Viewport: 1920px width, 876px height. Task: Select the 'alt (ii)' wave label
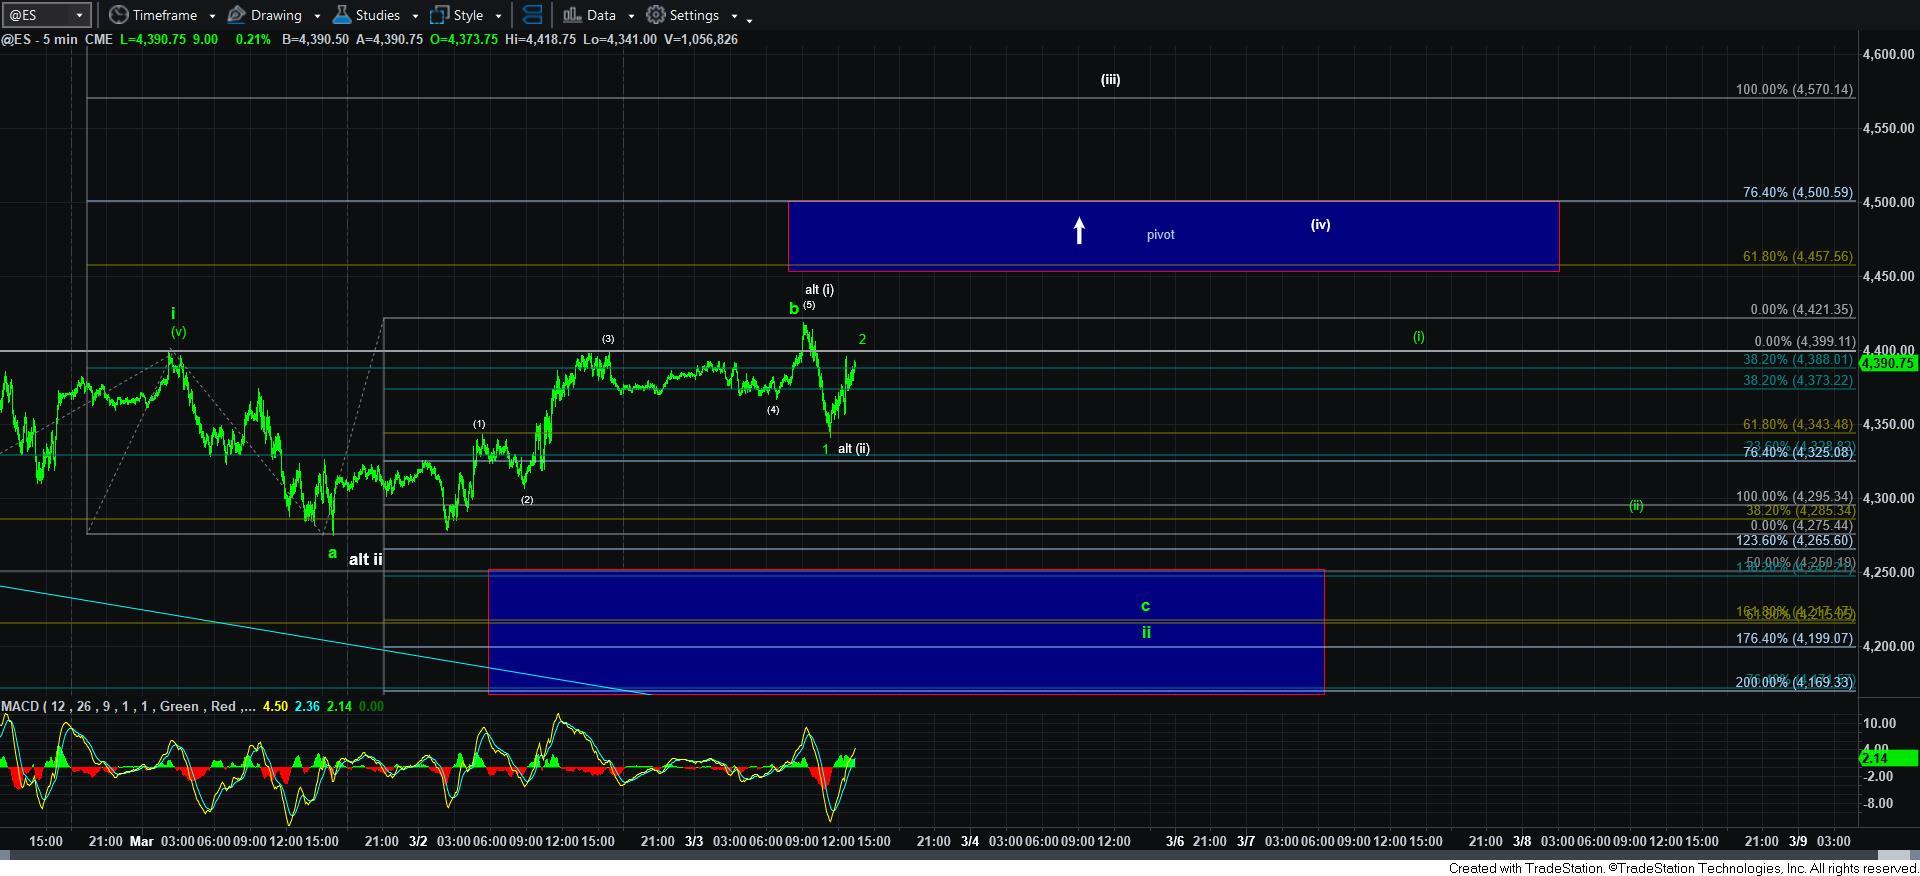click(x=853, y=449)
